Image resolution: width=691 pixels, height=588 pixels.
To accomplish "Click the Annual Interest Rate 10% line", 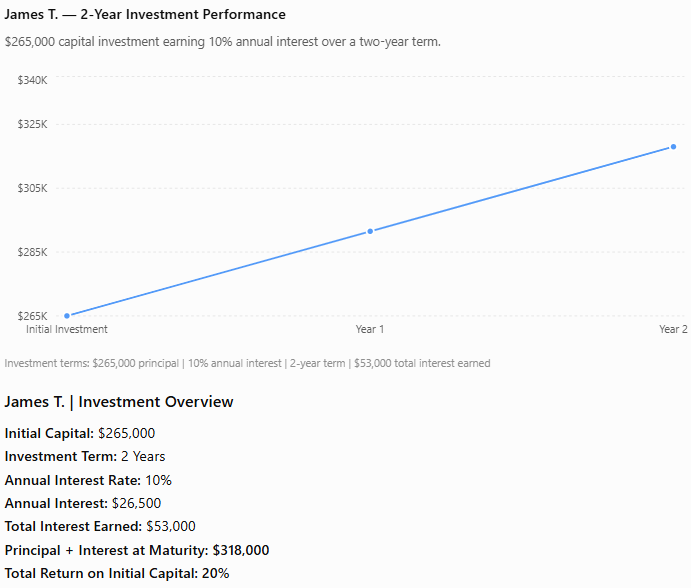I will (88, 480).
